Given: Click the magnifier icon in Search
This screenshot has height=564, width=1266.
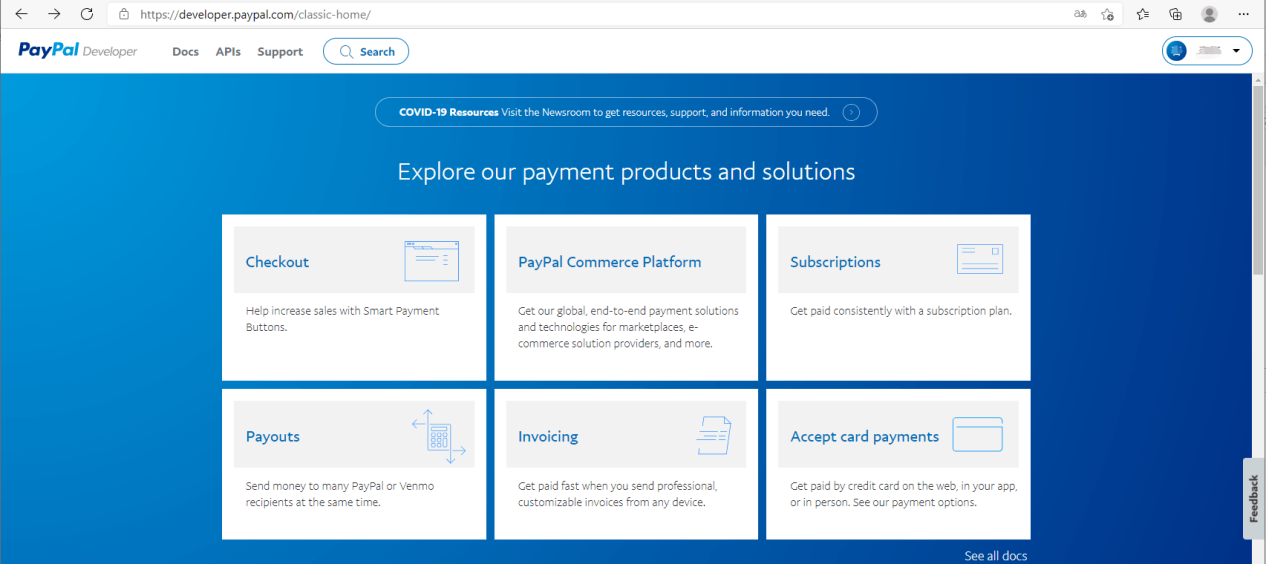Looking at the screenshot, I should (346, 52).
